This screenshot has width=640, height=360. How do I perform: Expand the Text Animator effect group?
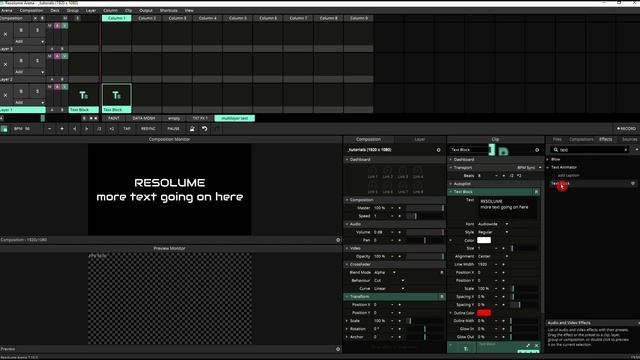pos(548,167)
